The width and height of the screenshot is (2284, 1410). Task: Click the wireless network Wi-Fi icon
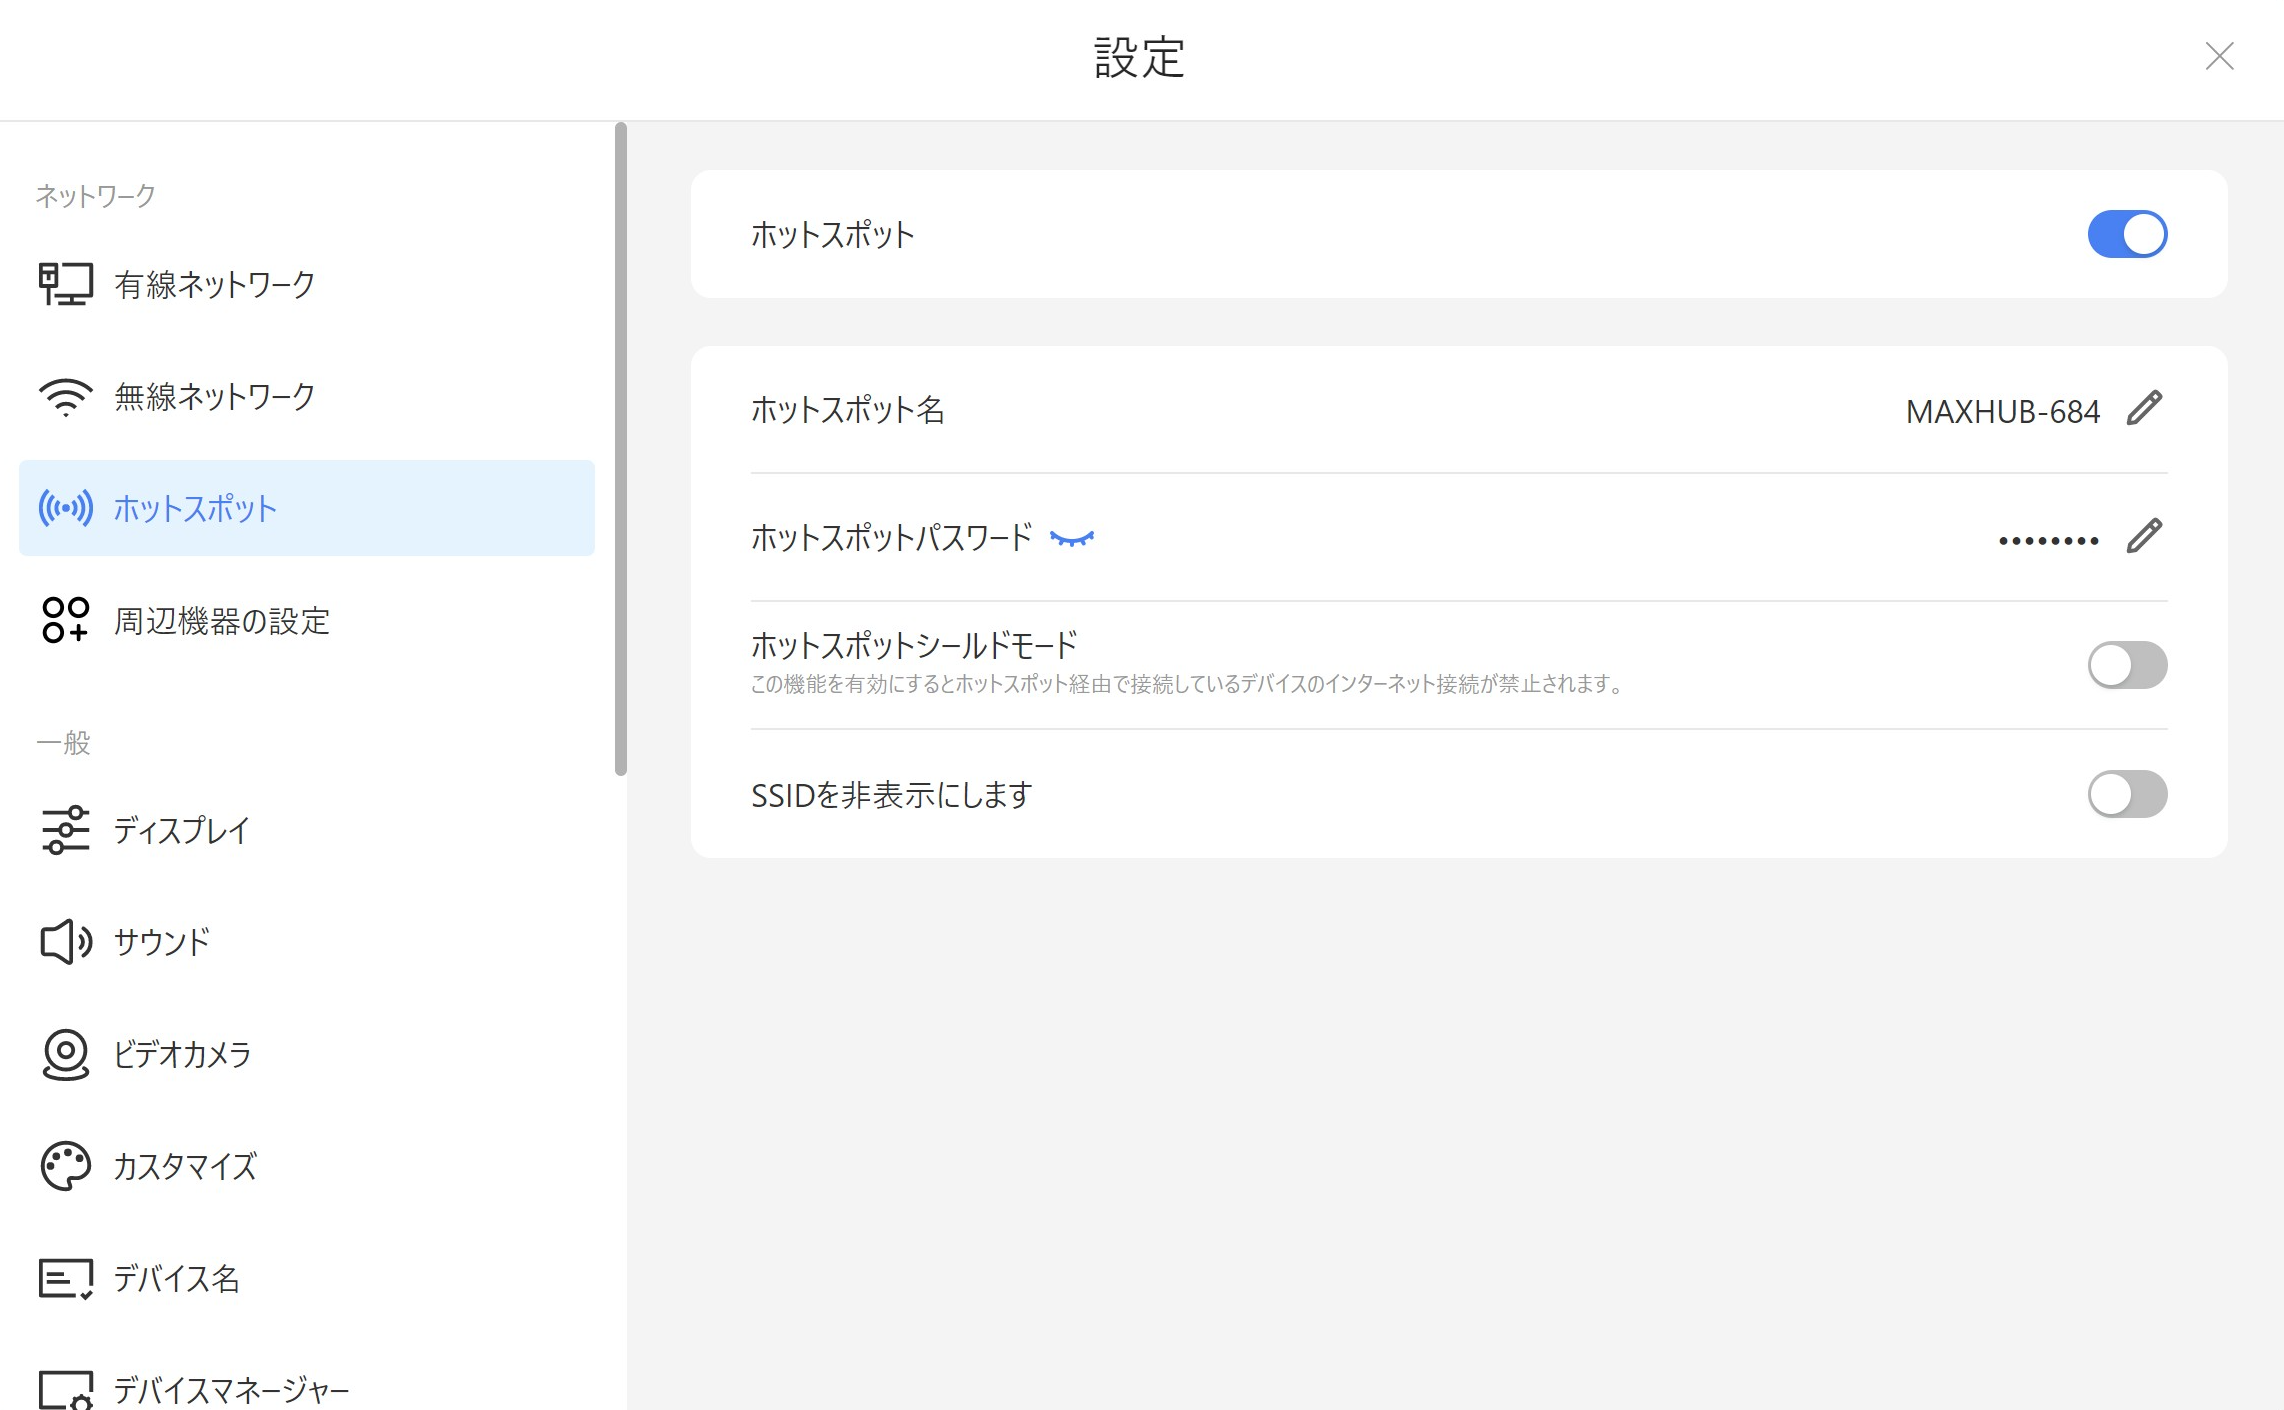coord(65,397)
